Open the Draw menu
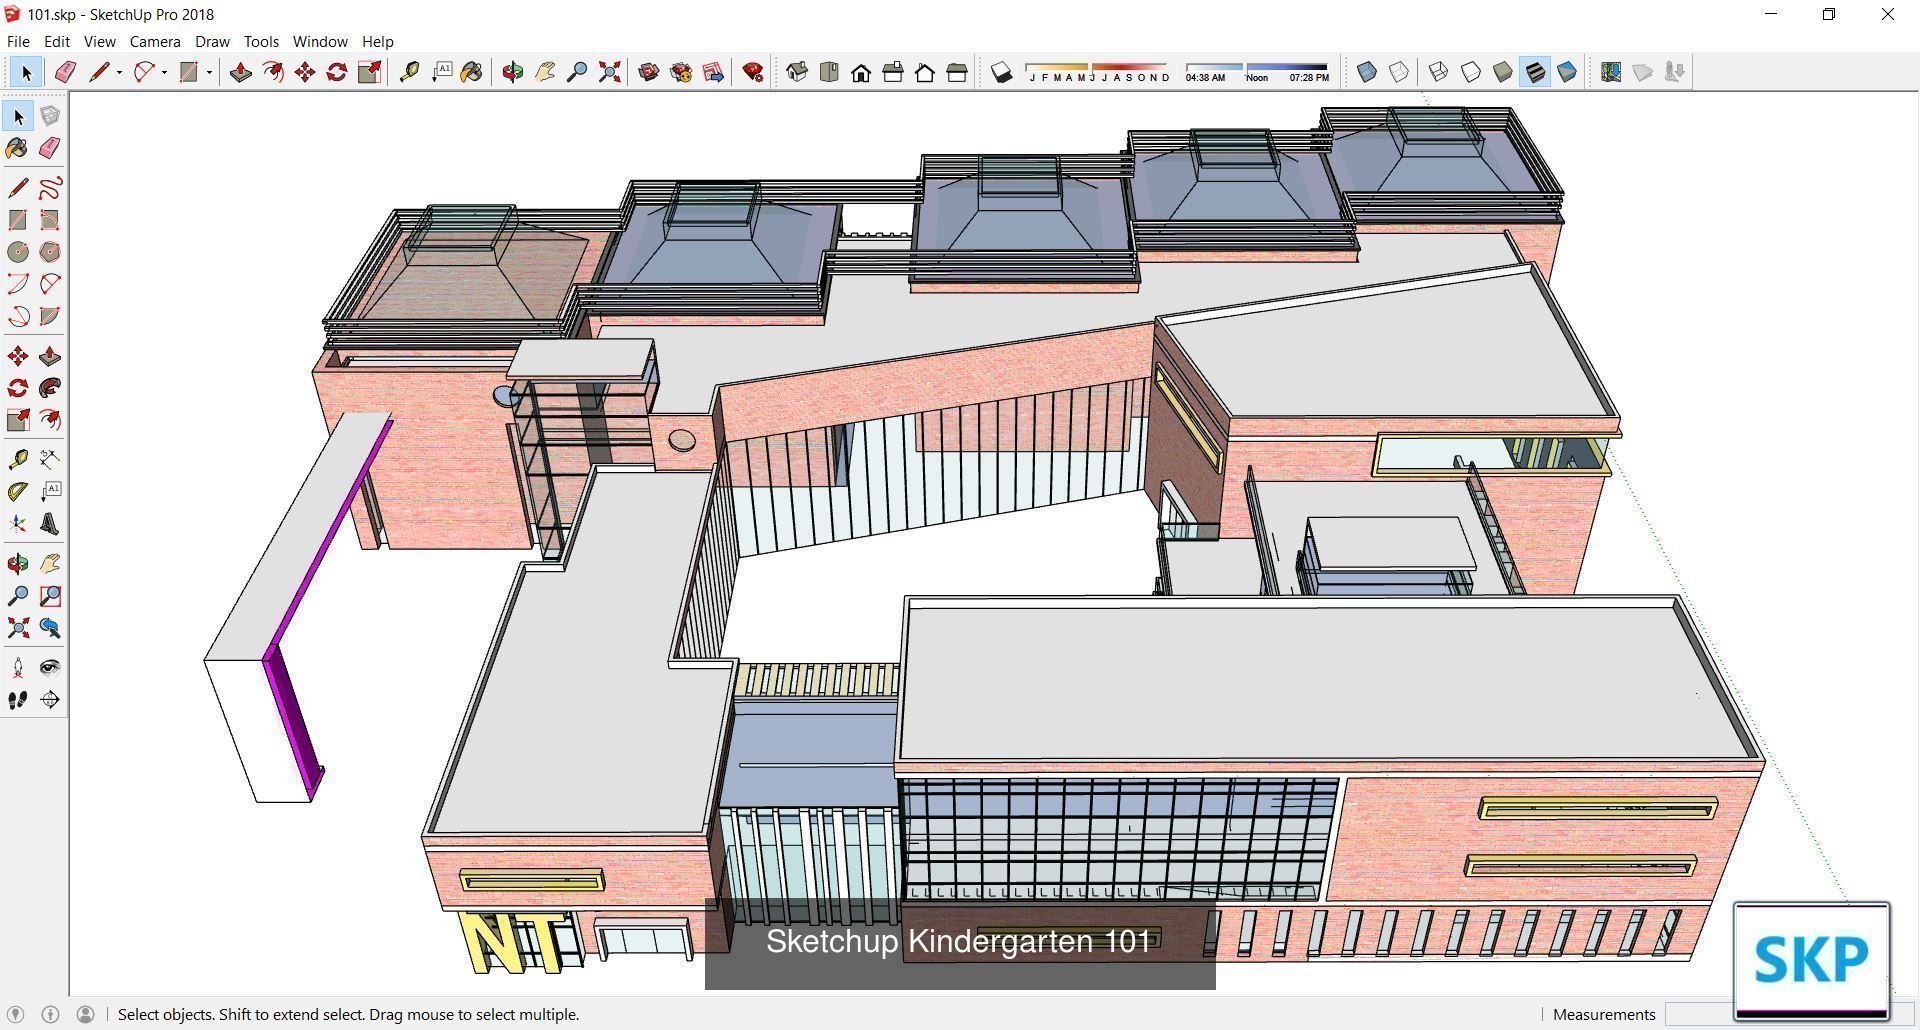This screenshot has height=1030, width=1920. pos(212,41)
